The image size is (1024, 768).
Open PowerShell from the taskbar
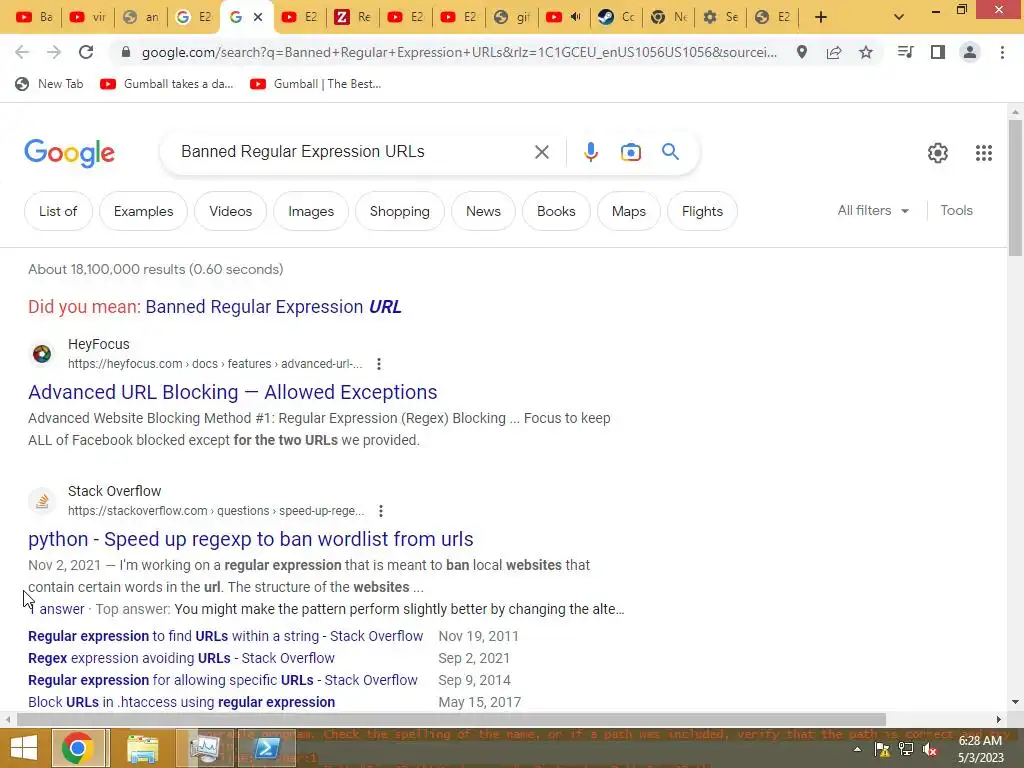pyautogui.click(x=266, y=748)
